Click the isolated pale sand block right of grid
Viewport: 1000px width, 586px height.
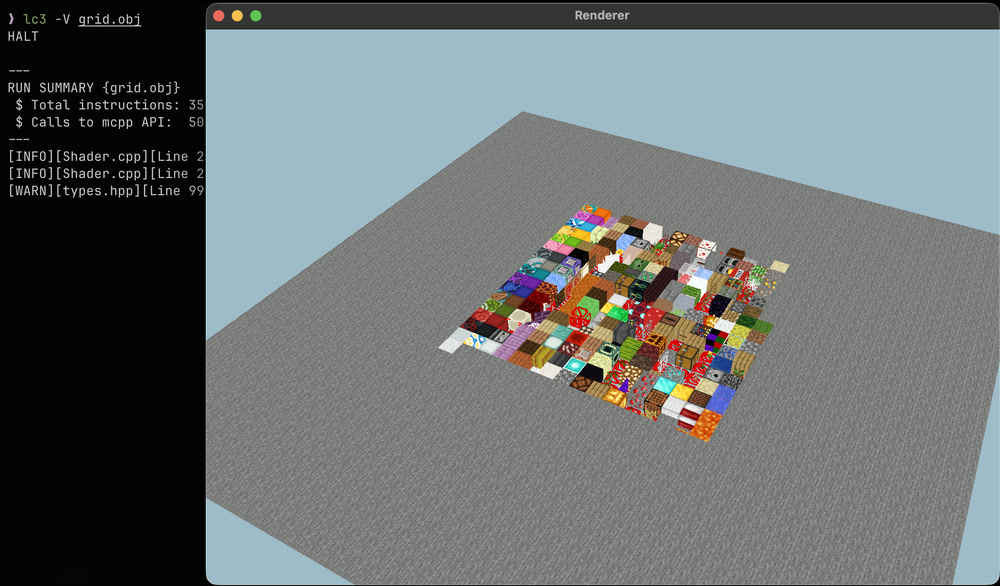click(779, 267)
